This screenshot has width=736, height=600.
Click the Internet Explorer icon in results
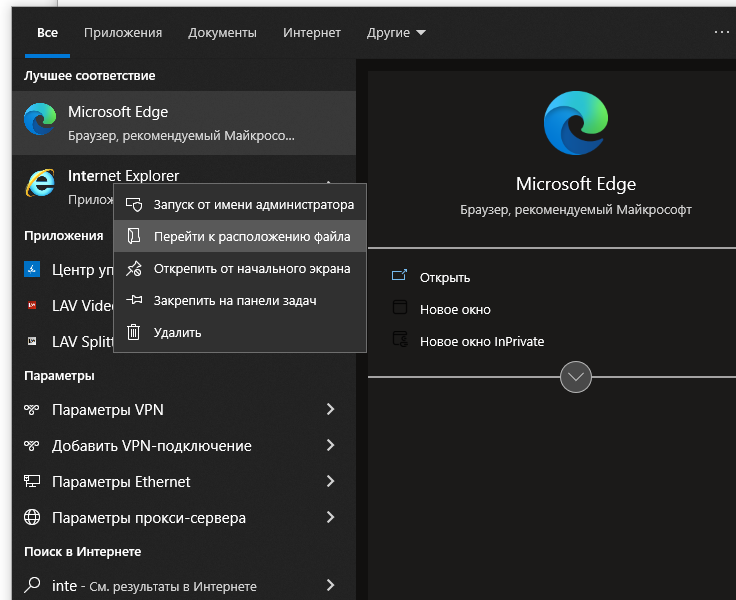(40, 183)
